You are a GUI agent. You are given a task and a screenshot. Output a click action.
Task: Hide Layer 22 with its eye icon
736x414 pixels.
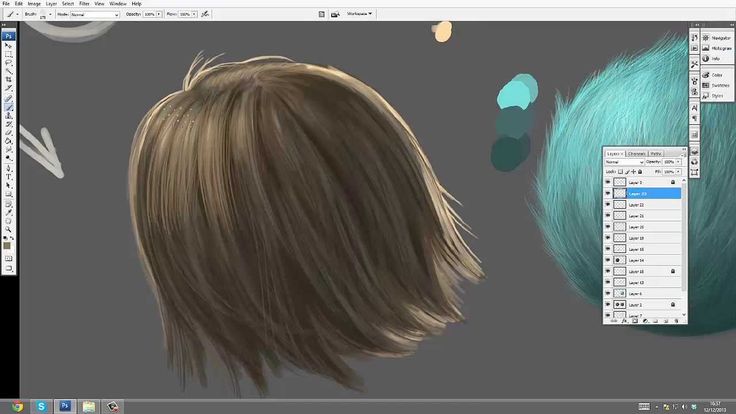pos(608,205)
